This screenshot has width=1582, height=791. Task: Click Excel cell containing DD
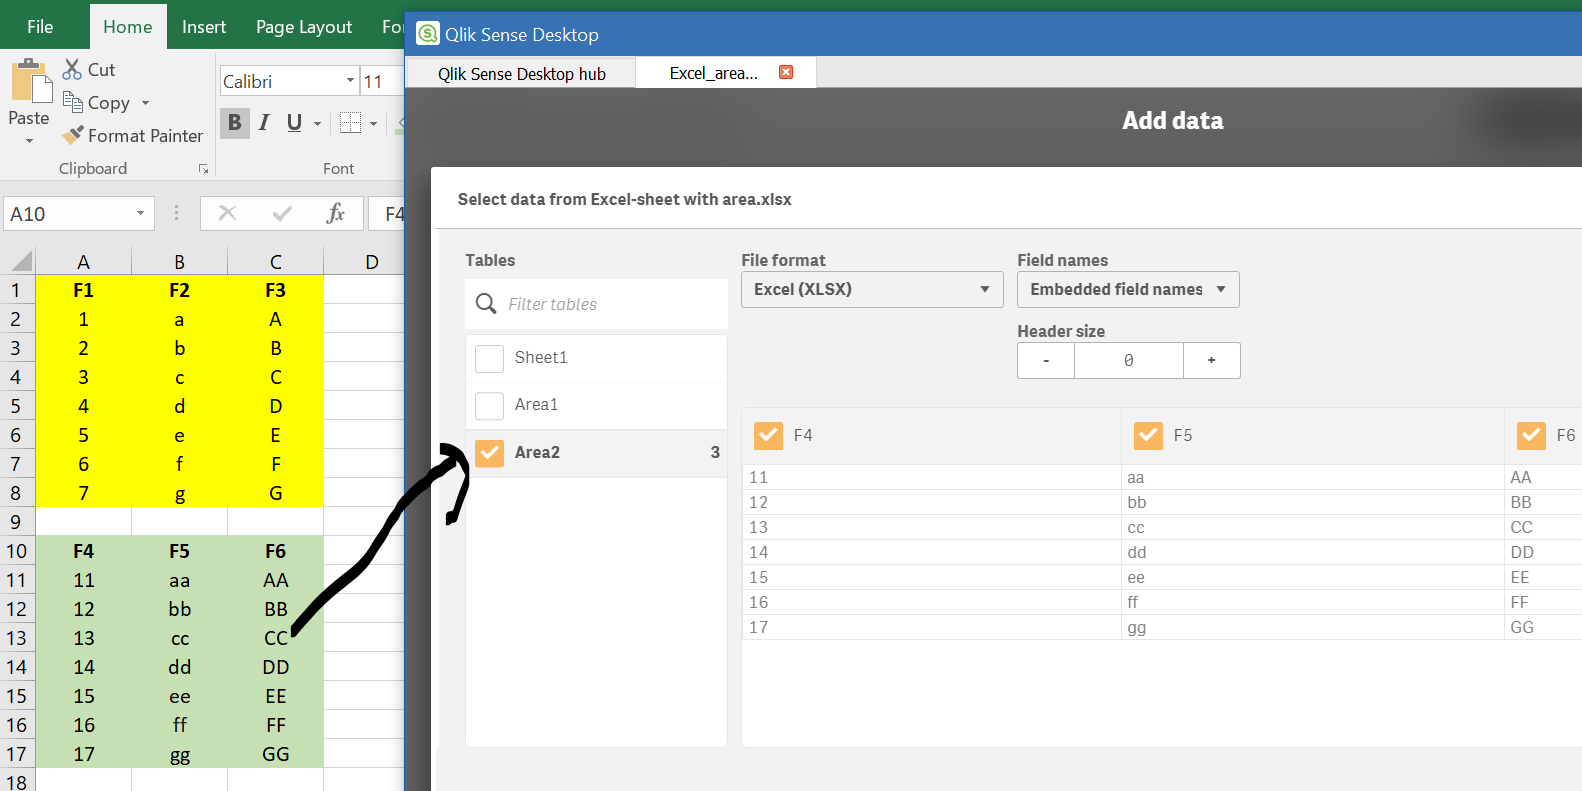pos(276,667)
